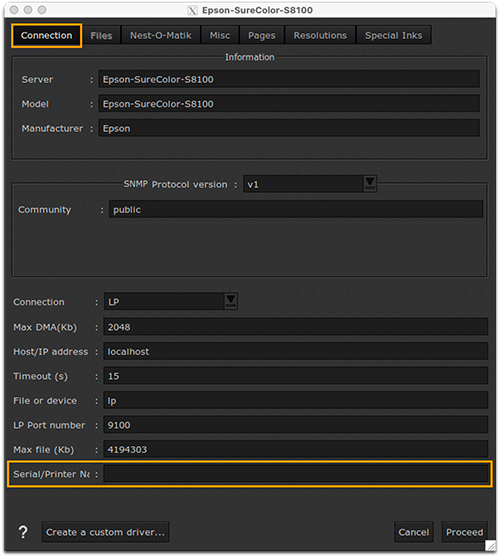Click the File or device field

(x=295, y=400)
